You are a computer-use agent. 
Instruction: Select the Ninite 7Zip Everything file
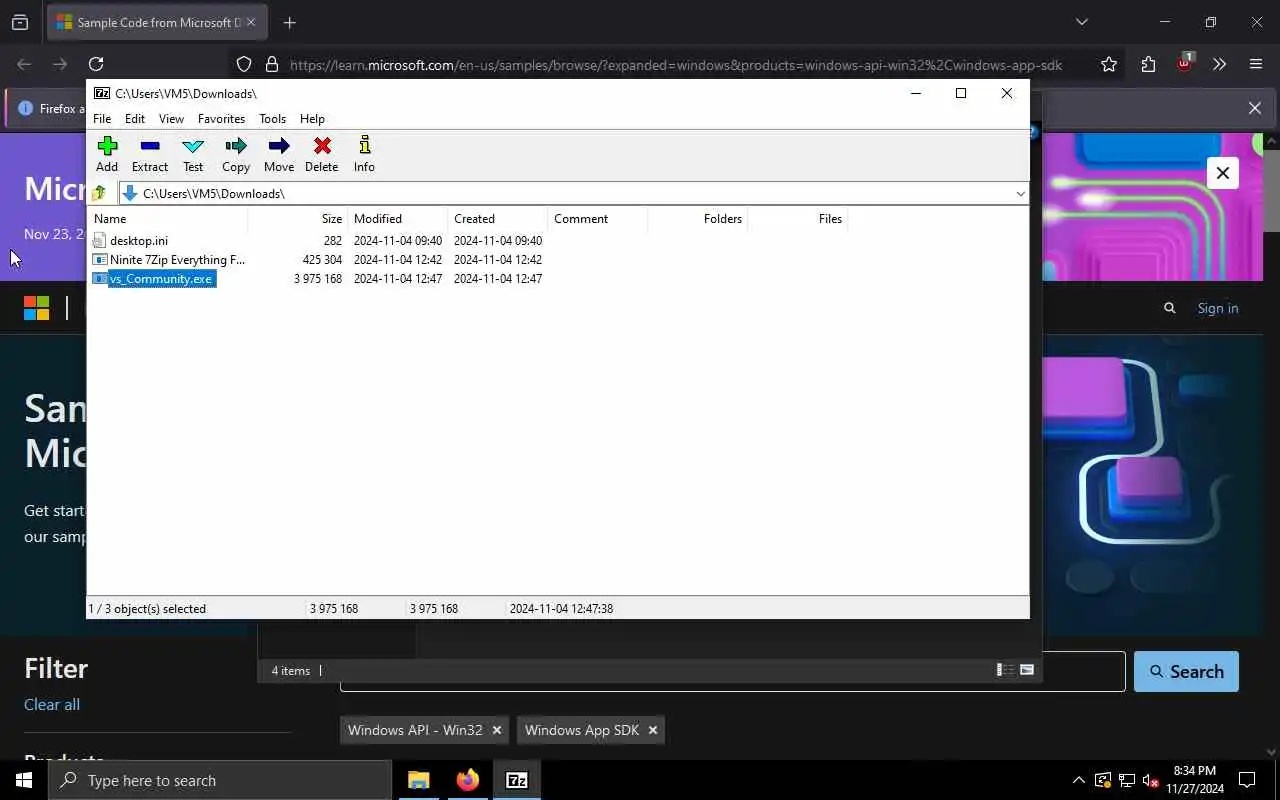pos(177,260)
